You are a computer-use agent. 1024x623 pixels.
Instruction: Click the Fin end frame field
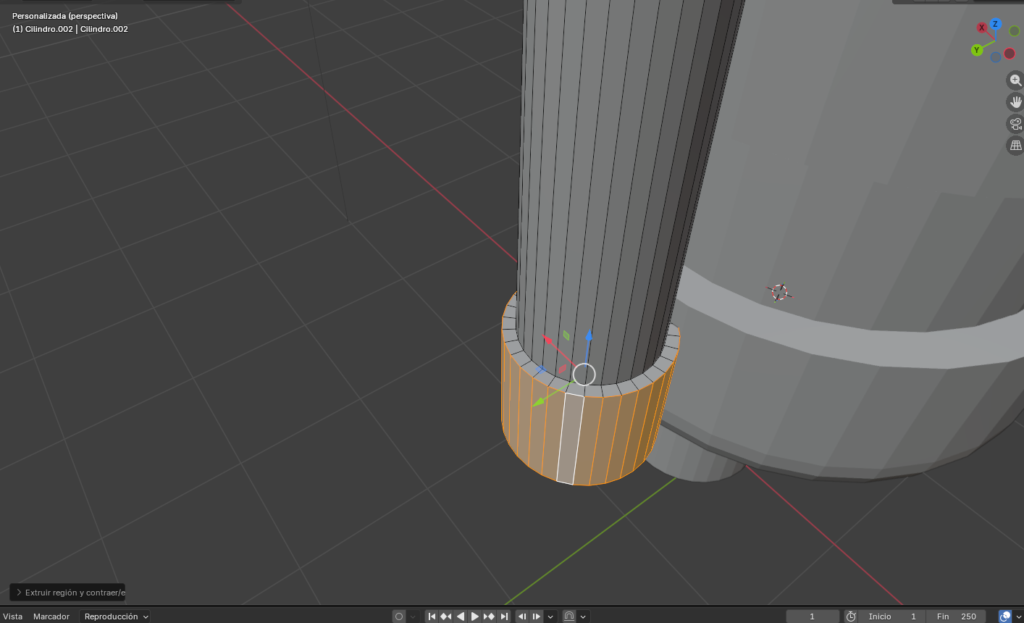(x=957, y=616)
